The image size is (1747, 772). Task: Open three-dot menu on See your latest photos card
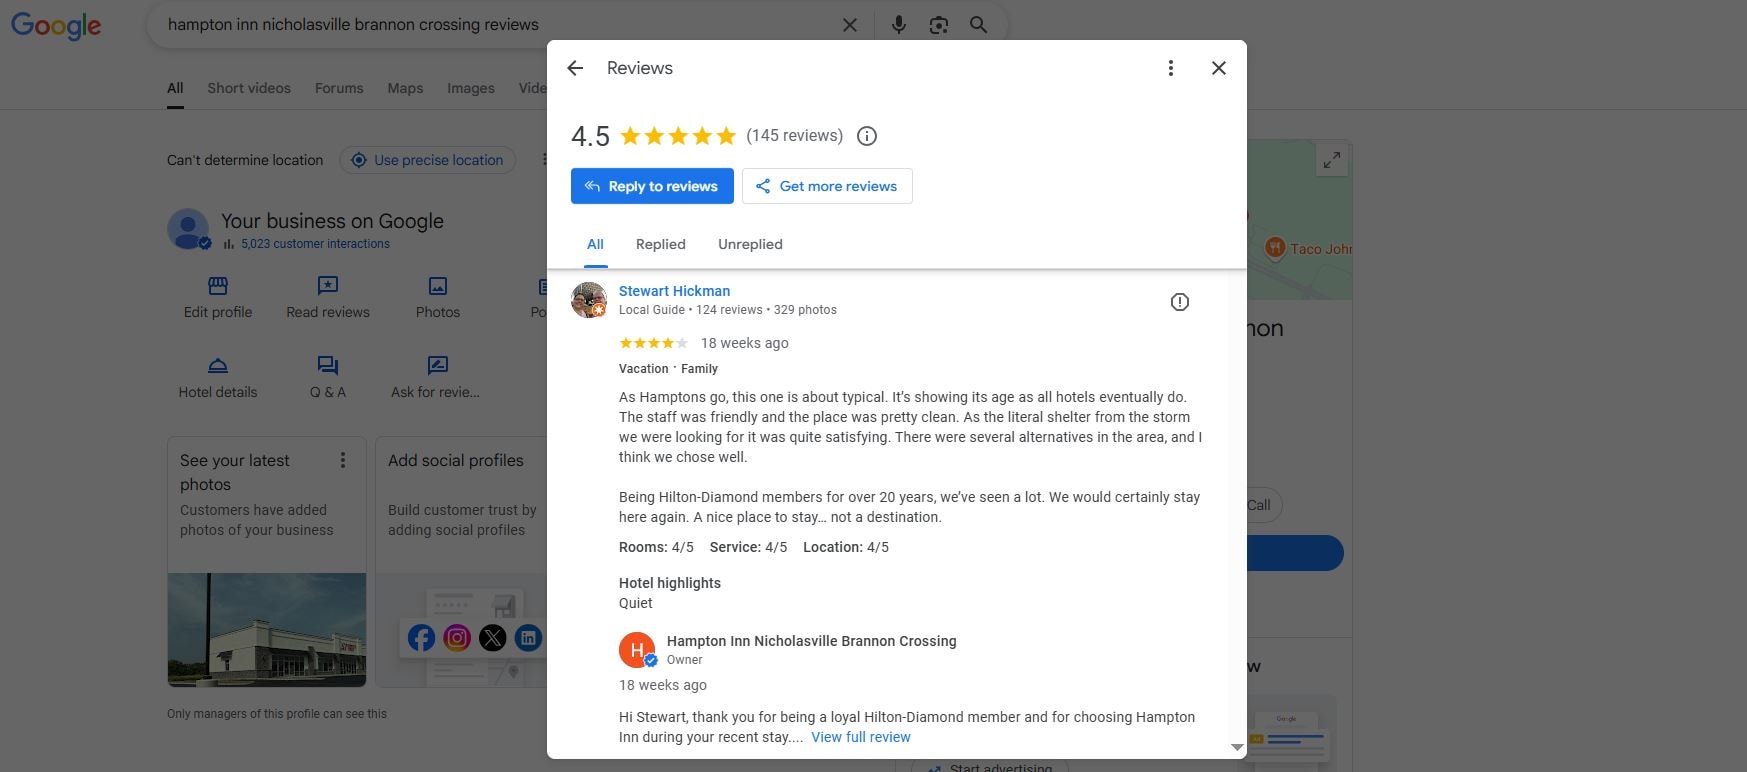[x=343, y=460]
